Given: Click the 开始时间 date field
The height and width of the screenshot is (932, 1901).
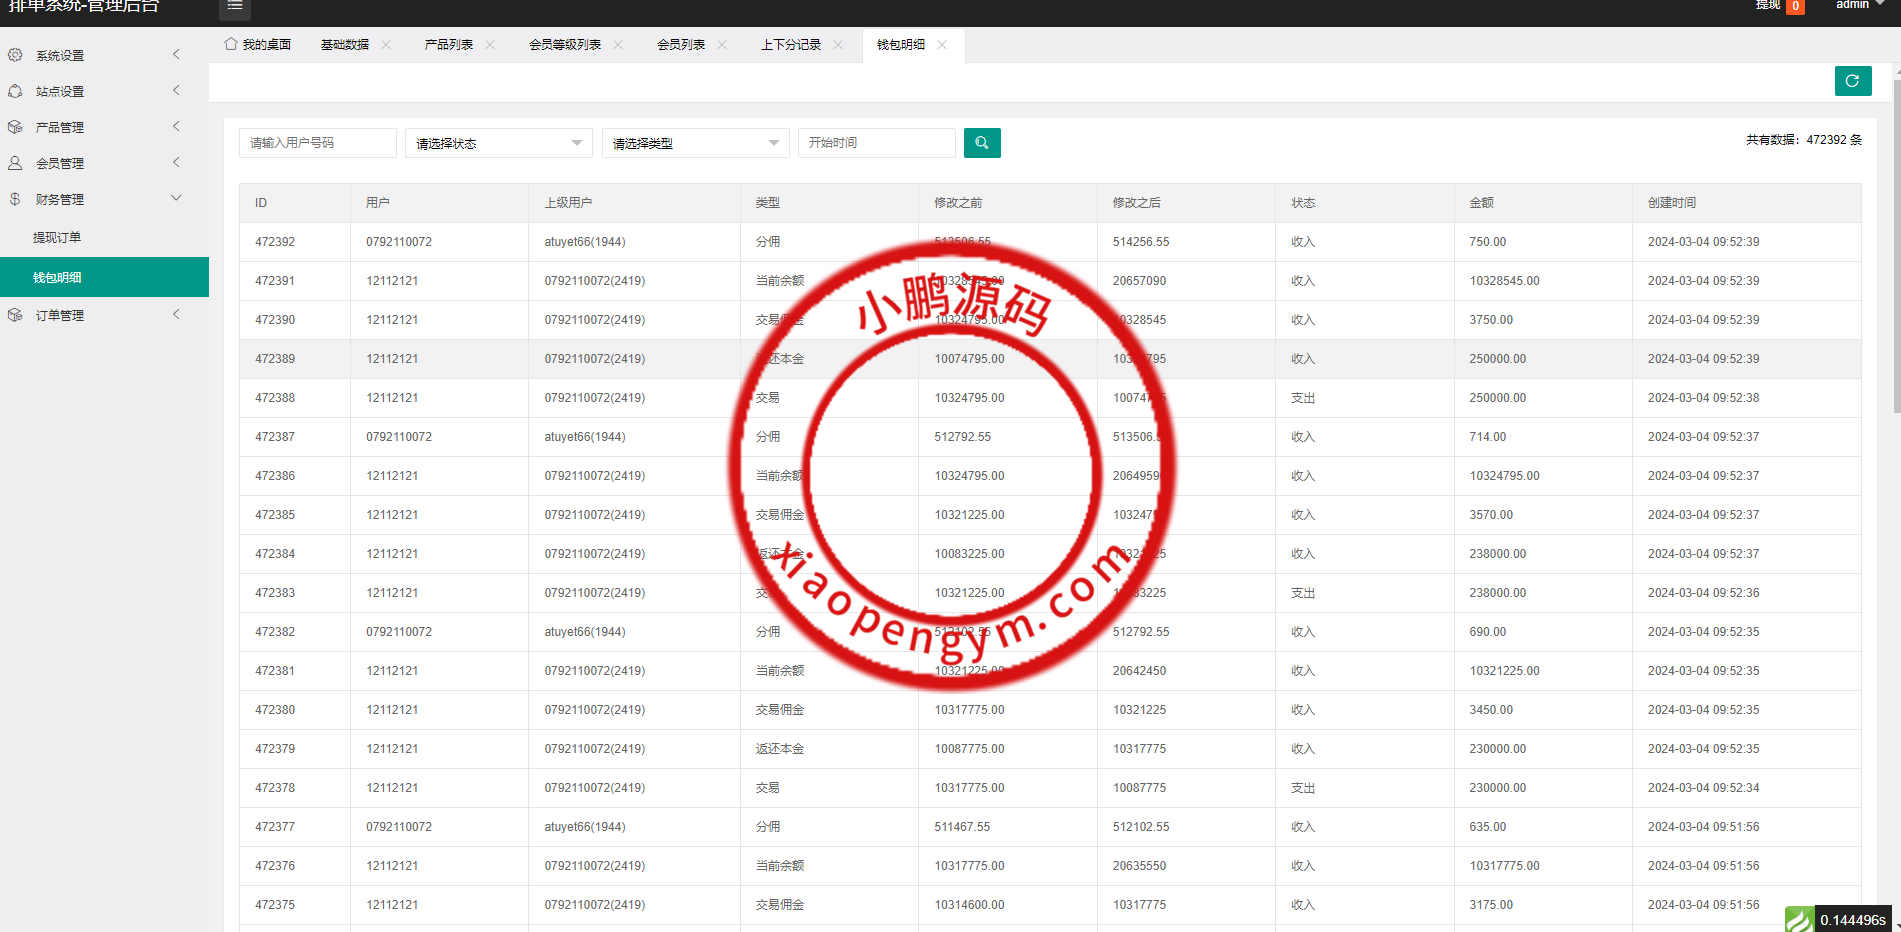Looking at the screenshot, I should coord(876,143).
